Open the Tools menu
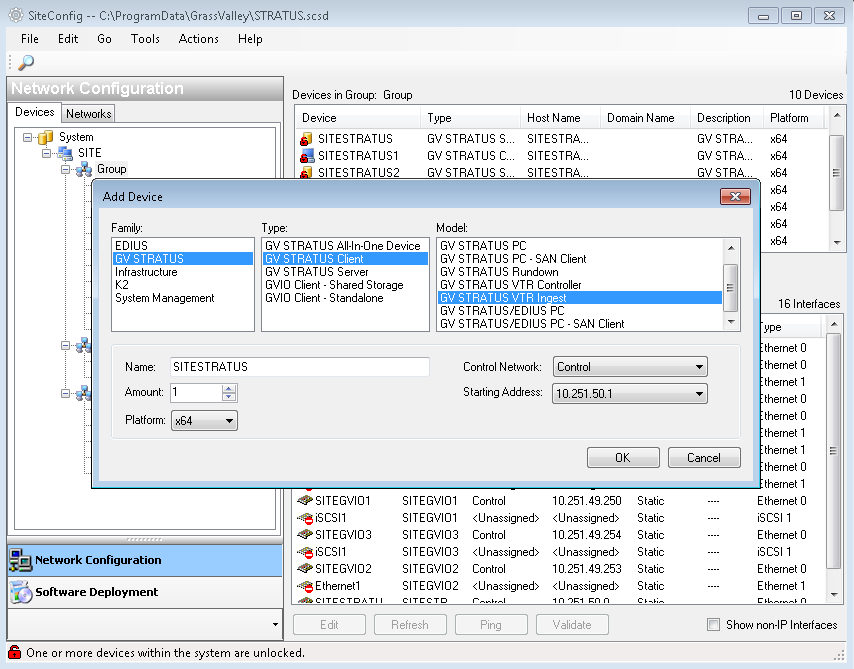This screenshot has height=669, width=854. point(145,39)
